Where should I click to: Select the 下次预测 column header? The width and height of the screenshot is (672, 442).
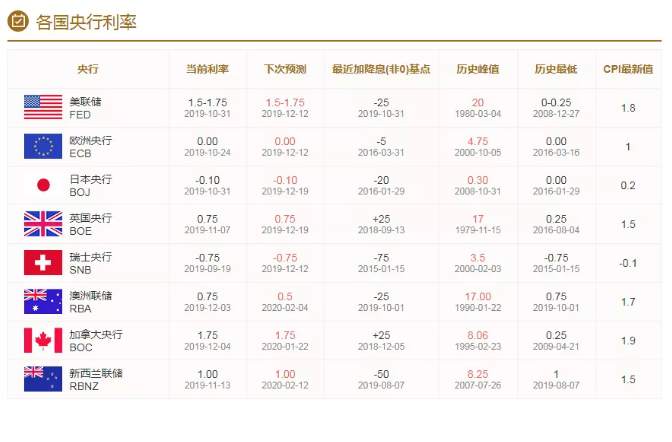(285, 69)
